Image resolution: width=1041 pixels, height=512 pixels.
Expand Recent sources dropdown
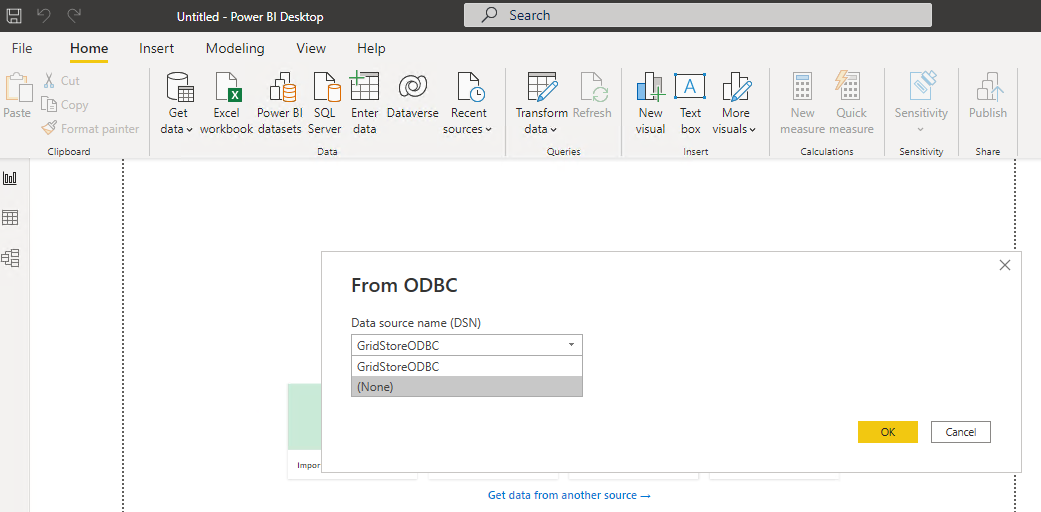468,128
